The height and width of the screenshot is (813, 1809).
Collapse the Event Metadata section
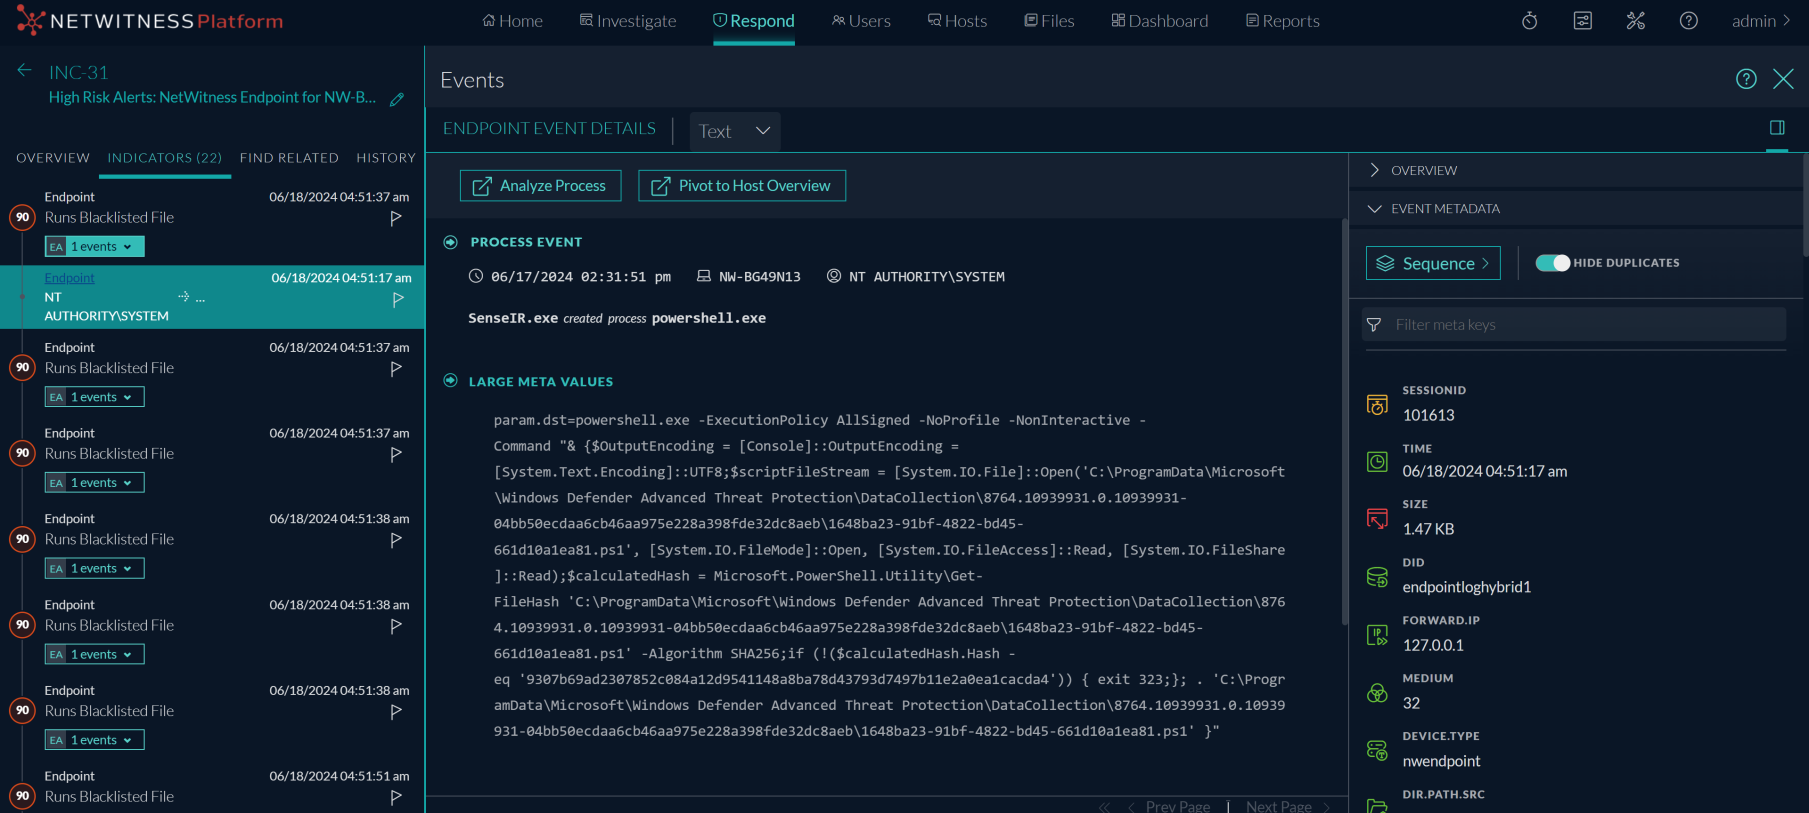pyautogui.click(x=1374, y=209)
